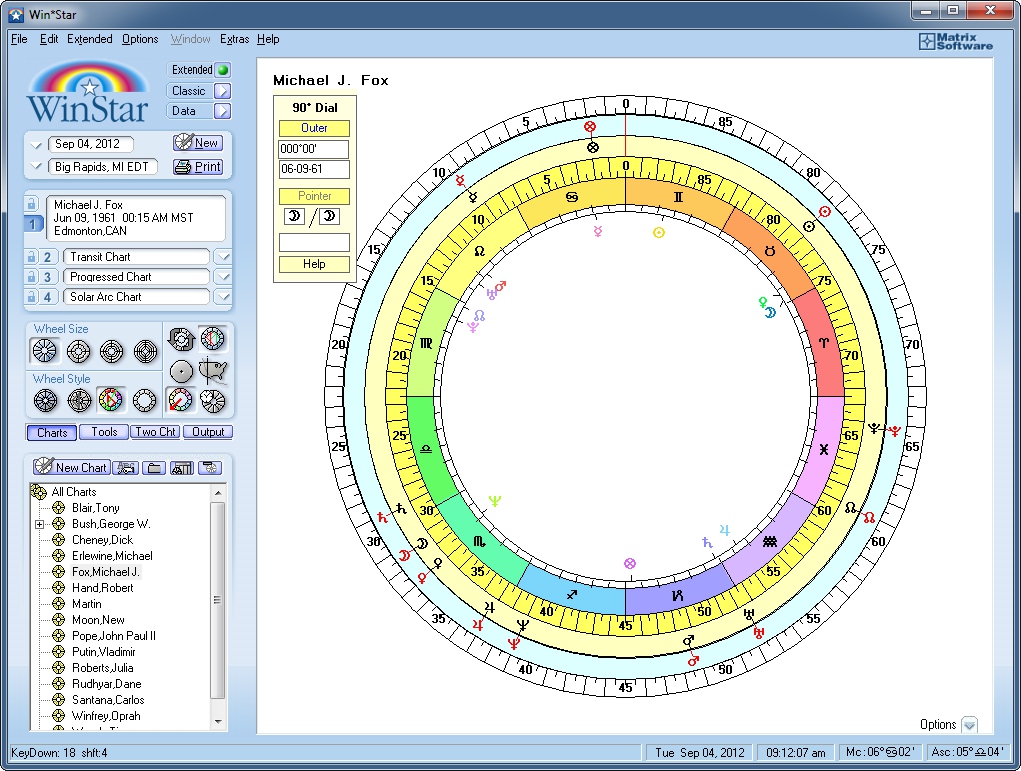Switch to the Output tab

pos(208,432)
